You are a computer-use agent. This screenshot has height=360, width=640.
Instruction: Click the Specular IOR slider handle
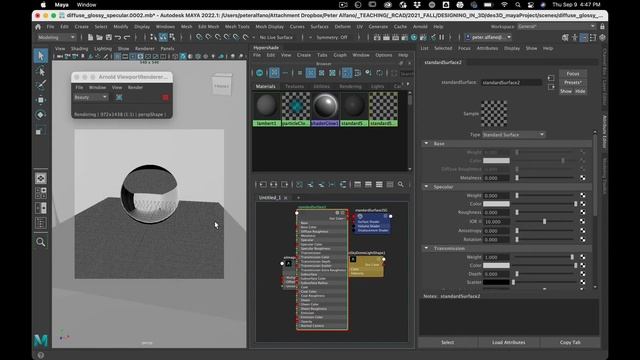[544, 221]
